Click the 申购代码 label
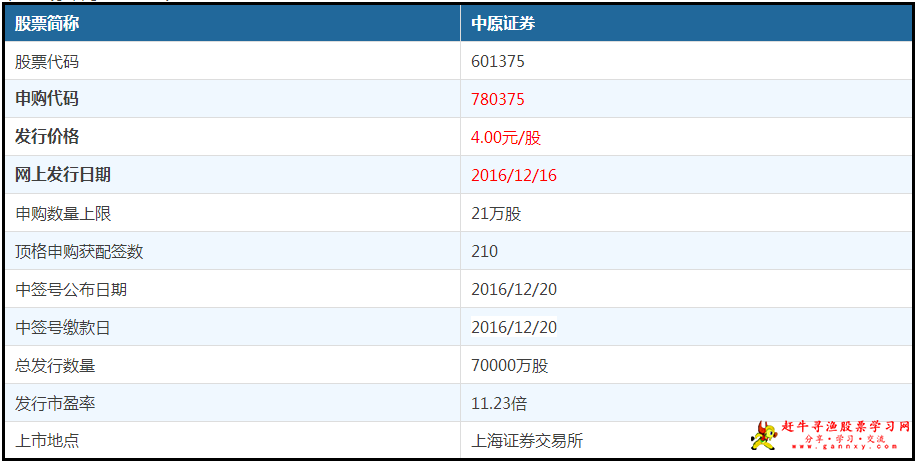Viewport: 917px width, 463px height. pyautogui.click(x=47, y=99)
